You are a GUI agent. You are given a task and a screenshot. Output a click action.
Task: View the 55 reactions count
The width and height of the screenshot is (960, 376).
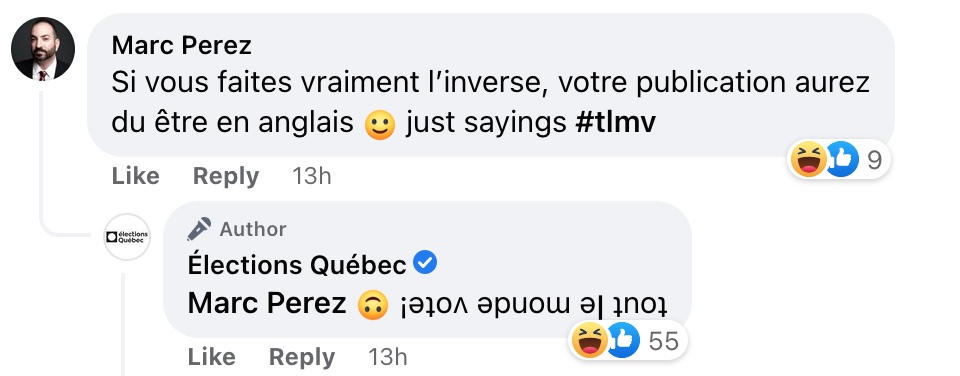tap(664, 341)
